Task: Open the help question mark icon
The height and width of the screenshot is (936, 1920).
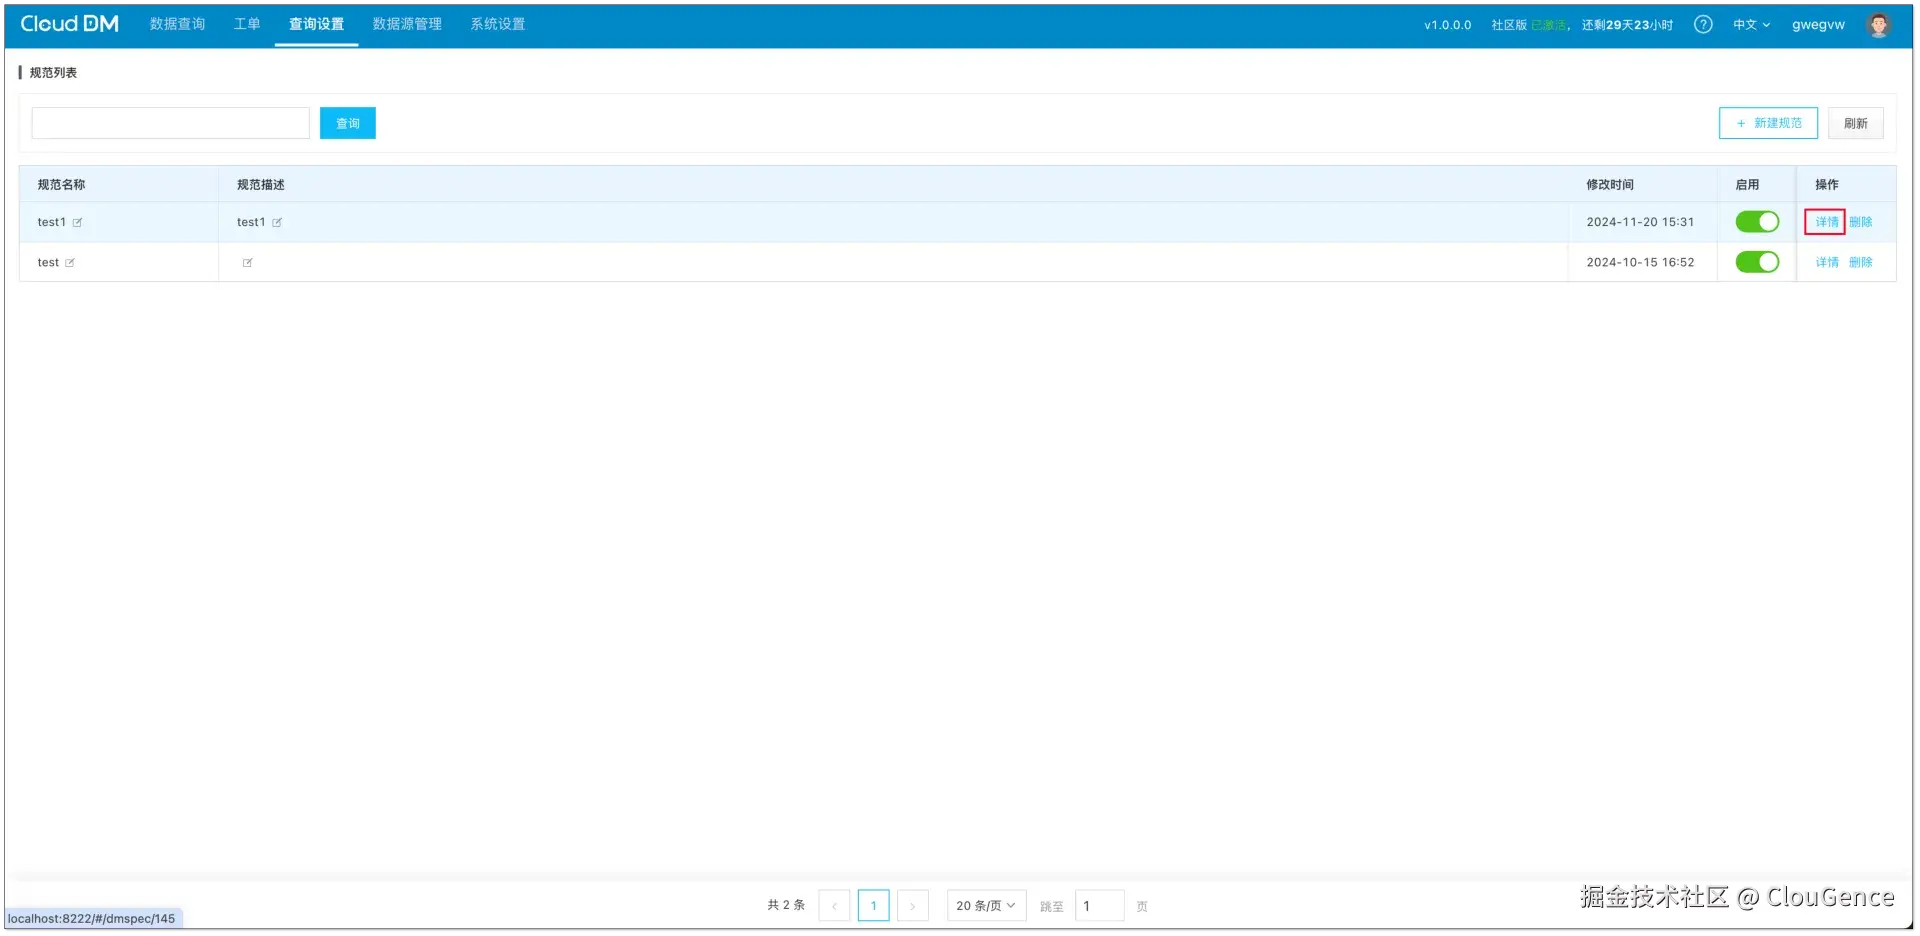Action: coord(1703,25)
